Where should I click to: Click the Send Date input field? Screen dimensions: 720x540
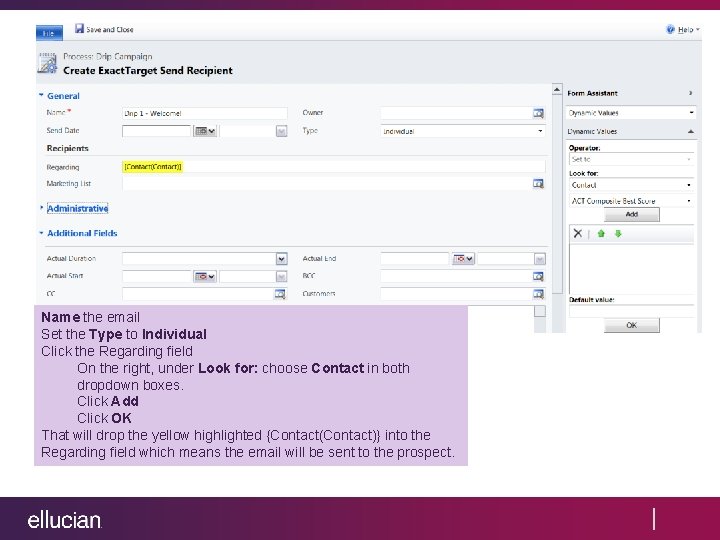point(157,131)
